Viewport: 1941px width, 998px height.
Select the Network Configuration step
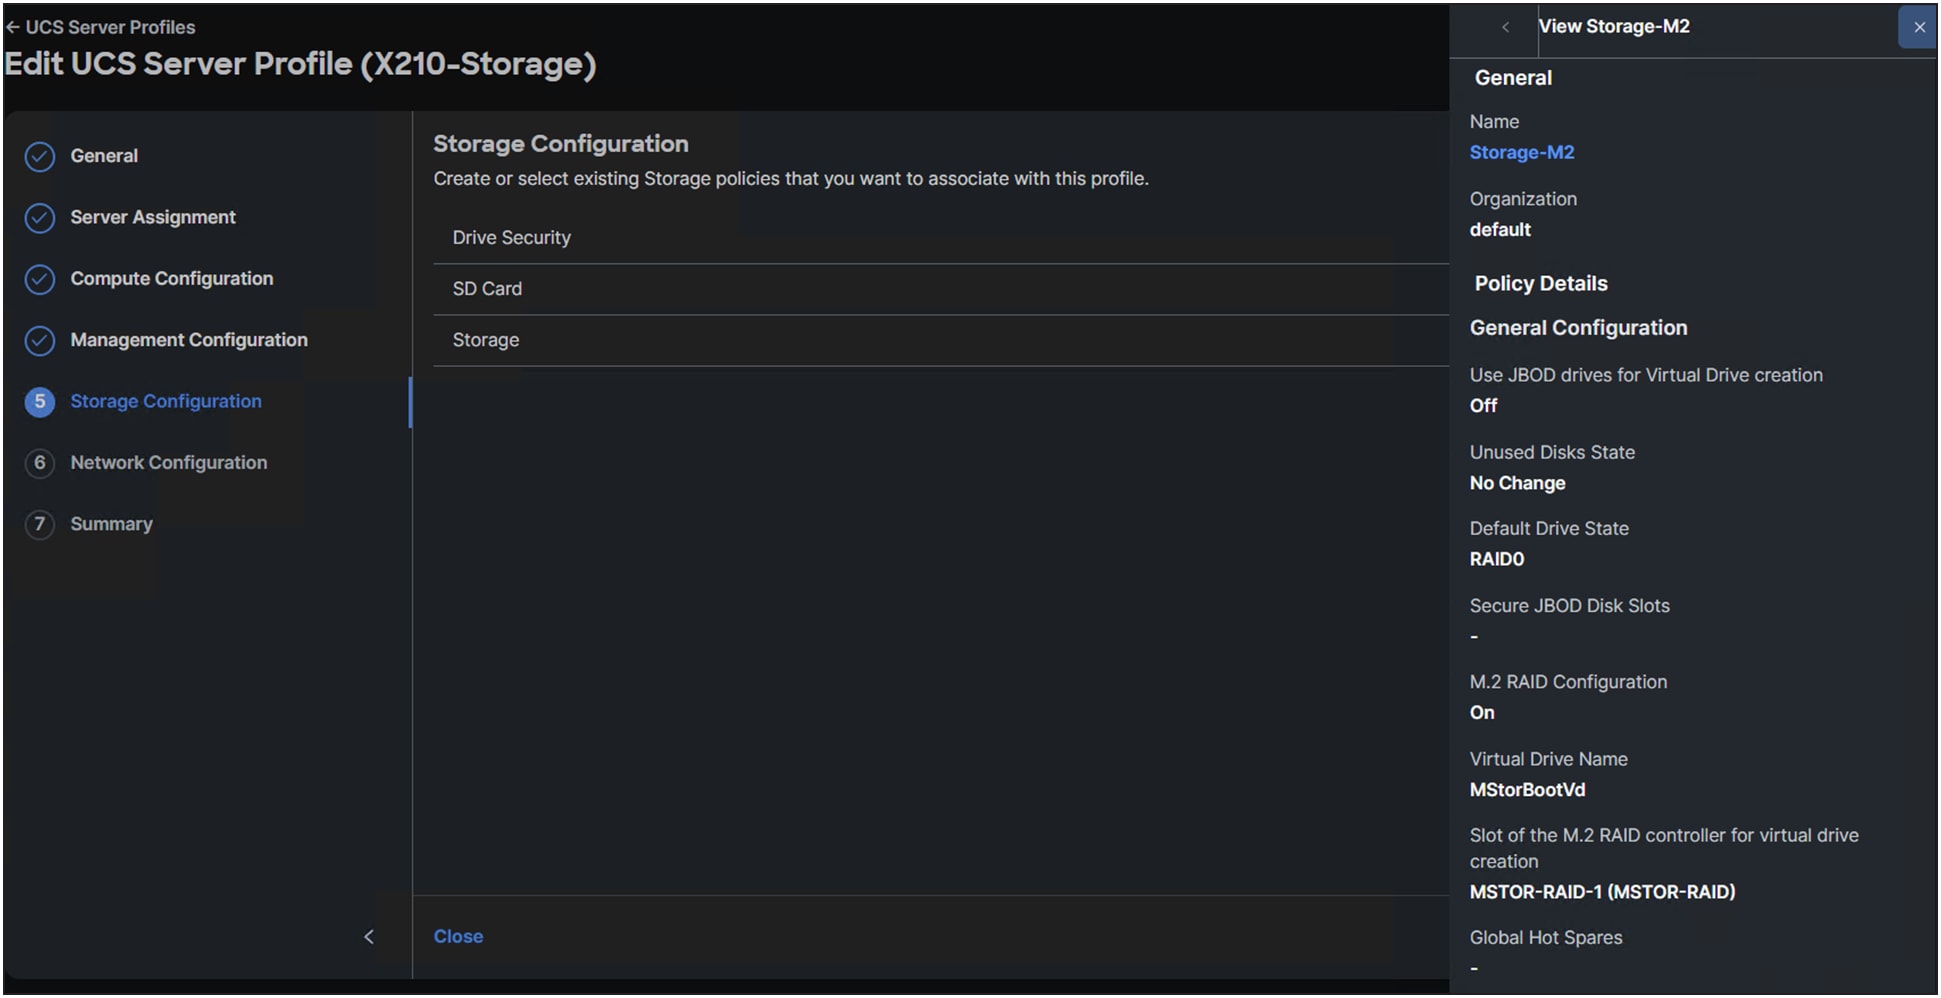point(168,463)
